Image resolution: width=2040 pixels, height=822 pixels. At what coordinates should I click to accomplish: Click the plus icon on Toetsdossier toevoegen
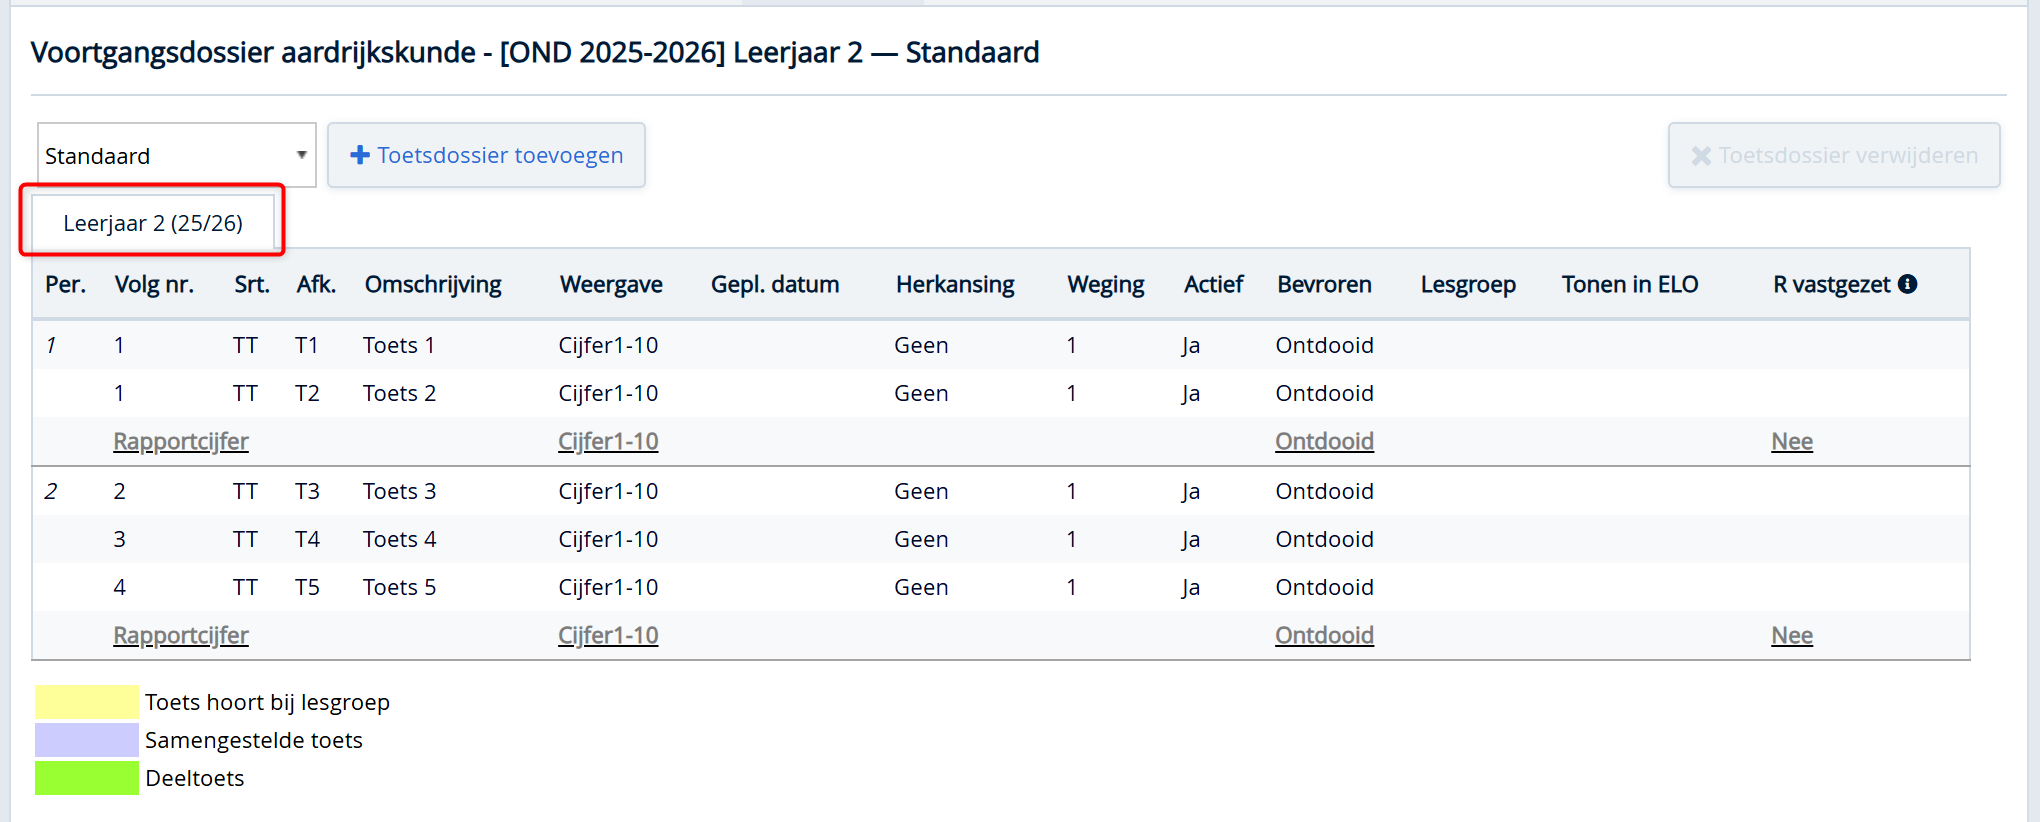(360, 155)
